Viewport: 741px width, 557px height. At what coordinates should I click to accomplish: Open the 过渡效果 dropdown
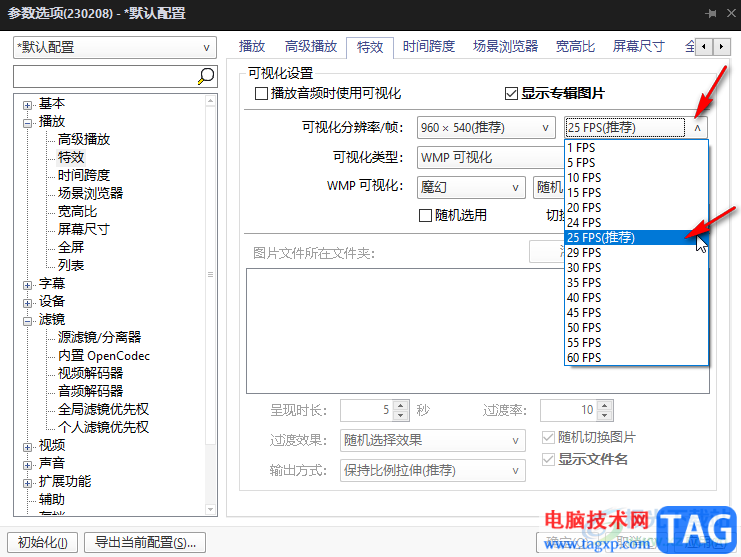pyautogui.click(x=432, y=440)
